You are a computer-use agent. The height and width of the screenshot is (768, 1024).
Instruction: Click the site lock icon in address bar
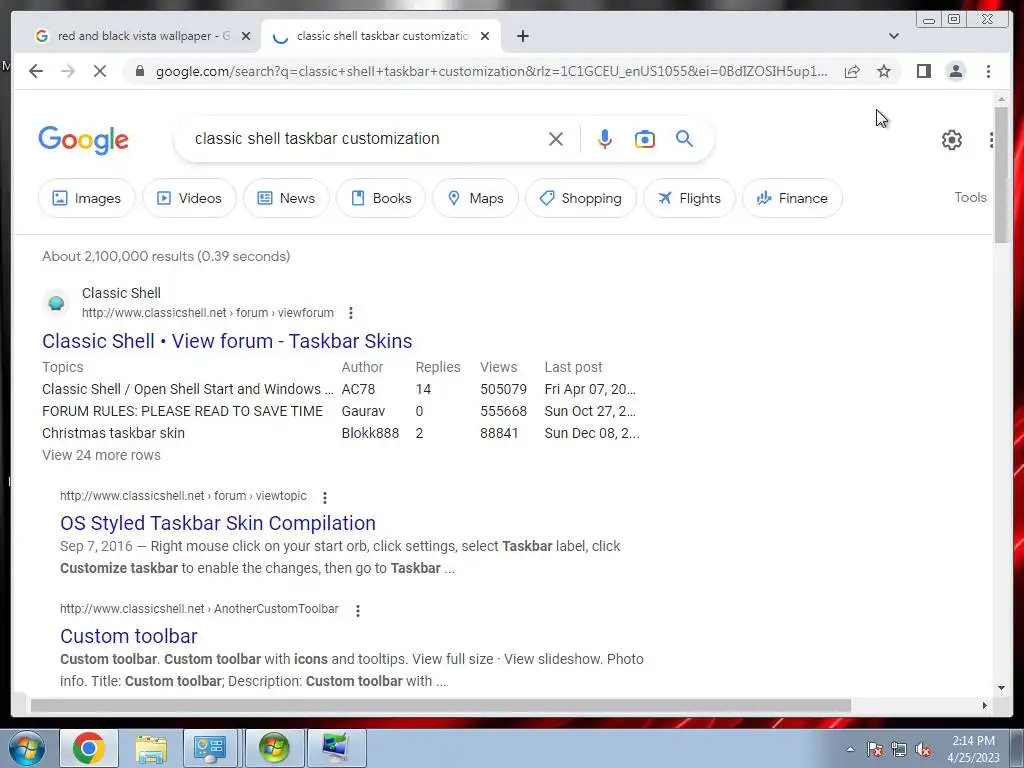pos(140,71)
